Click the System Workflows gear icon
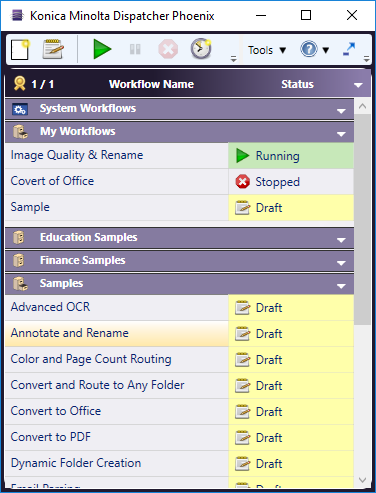 coord(20,109)
